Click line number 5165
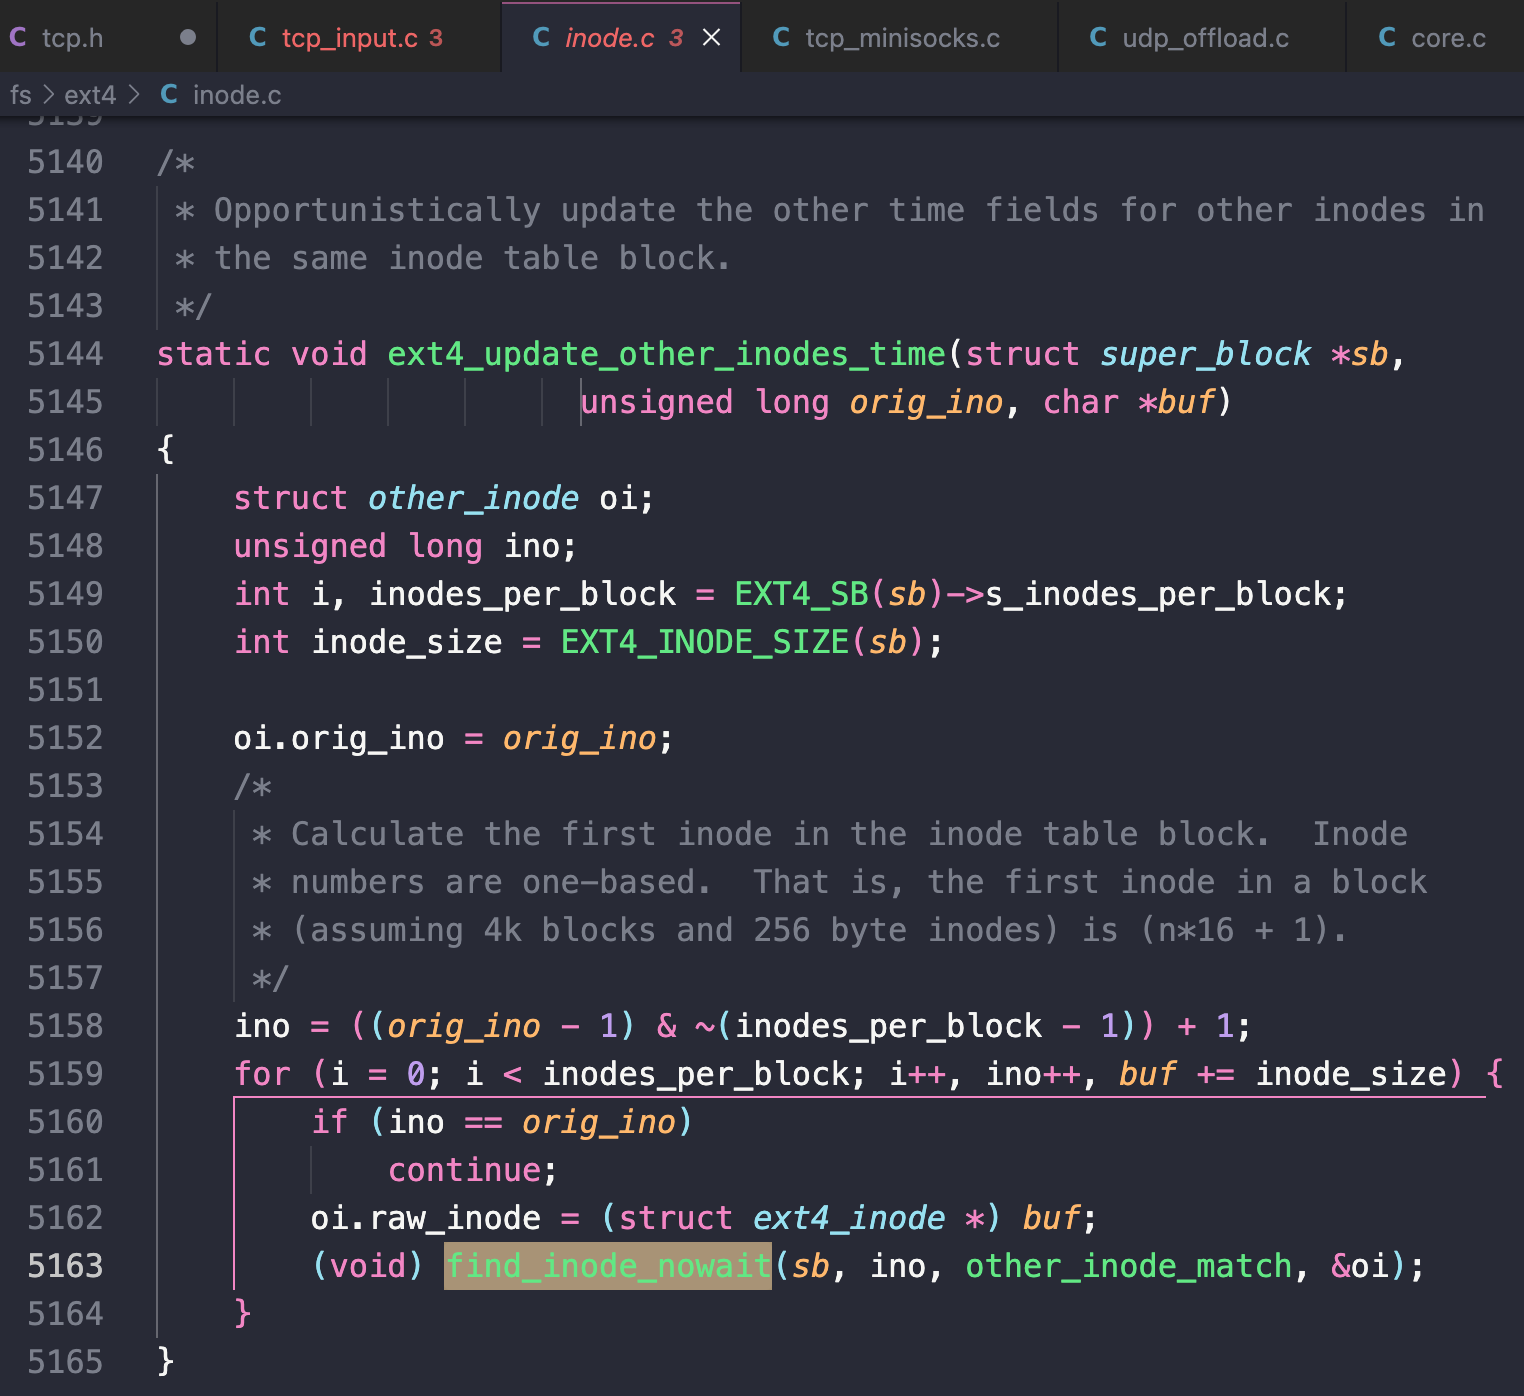Image resolution: width=1524 pixels, height=1396 pixels. point(65,1362)
